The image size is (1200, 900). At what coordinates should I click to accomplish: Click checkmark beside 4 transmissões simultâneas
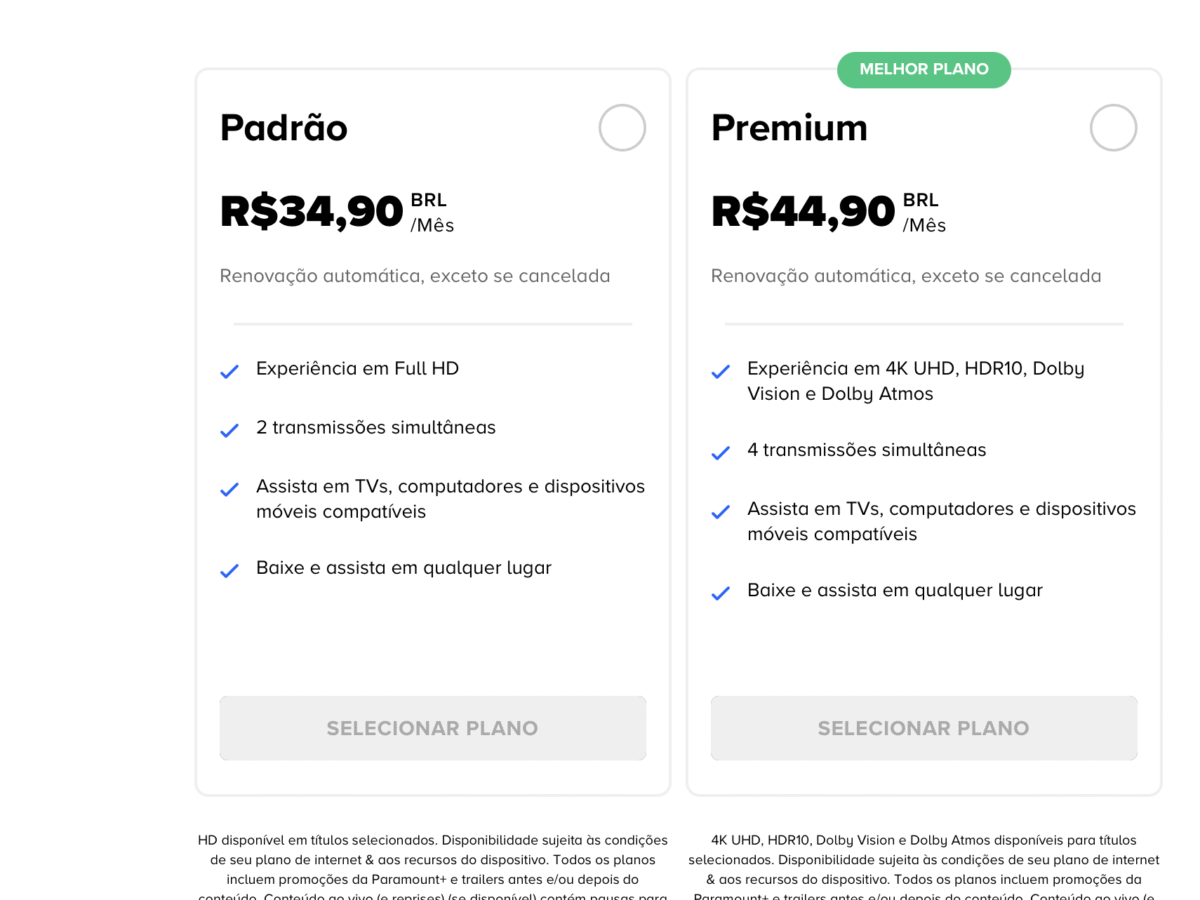pos(720,452)
